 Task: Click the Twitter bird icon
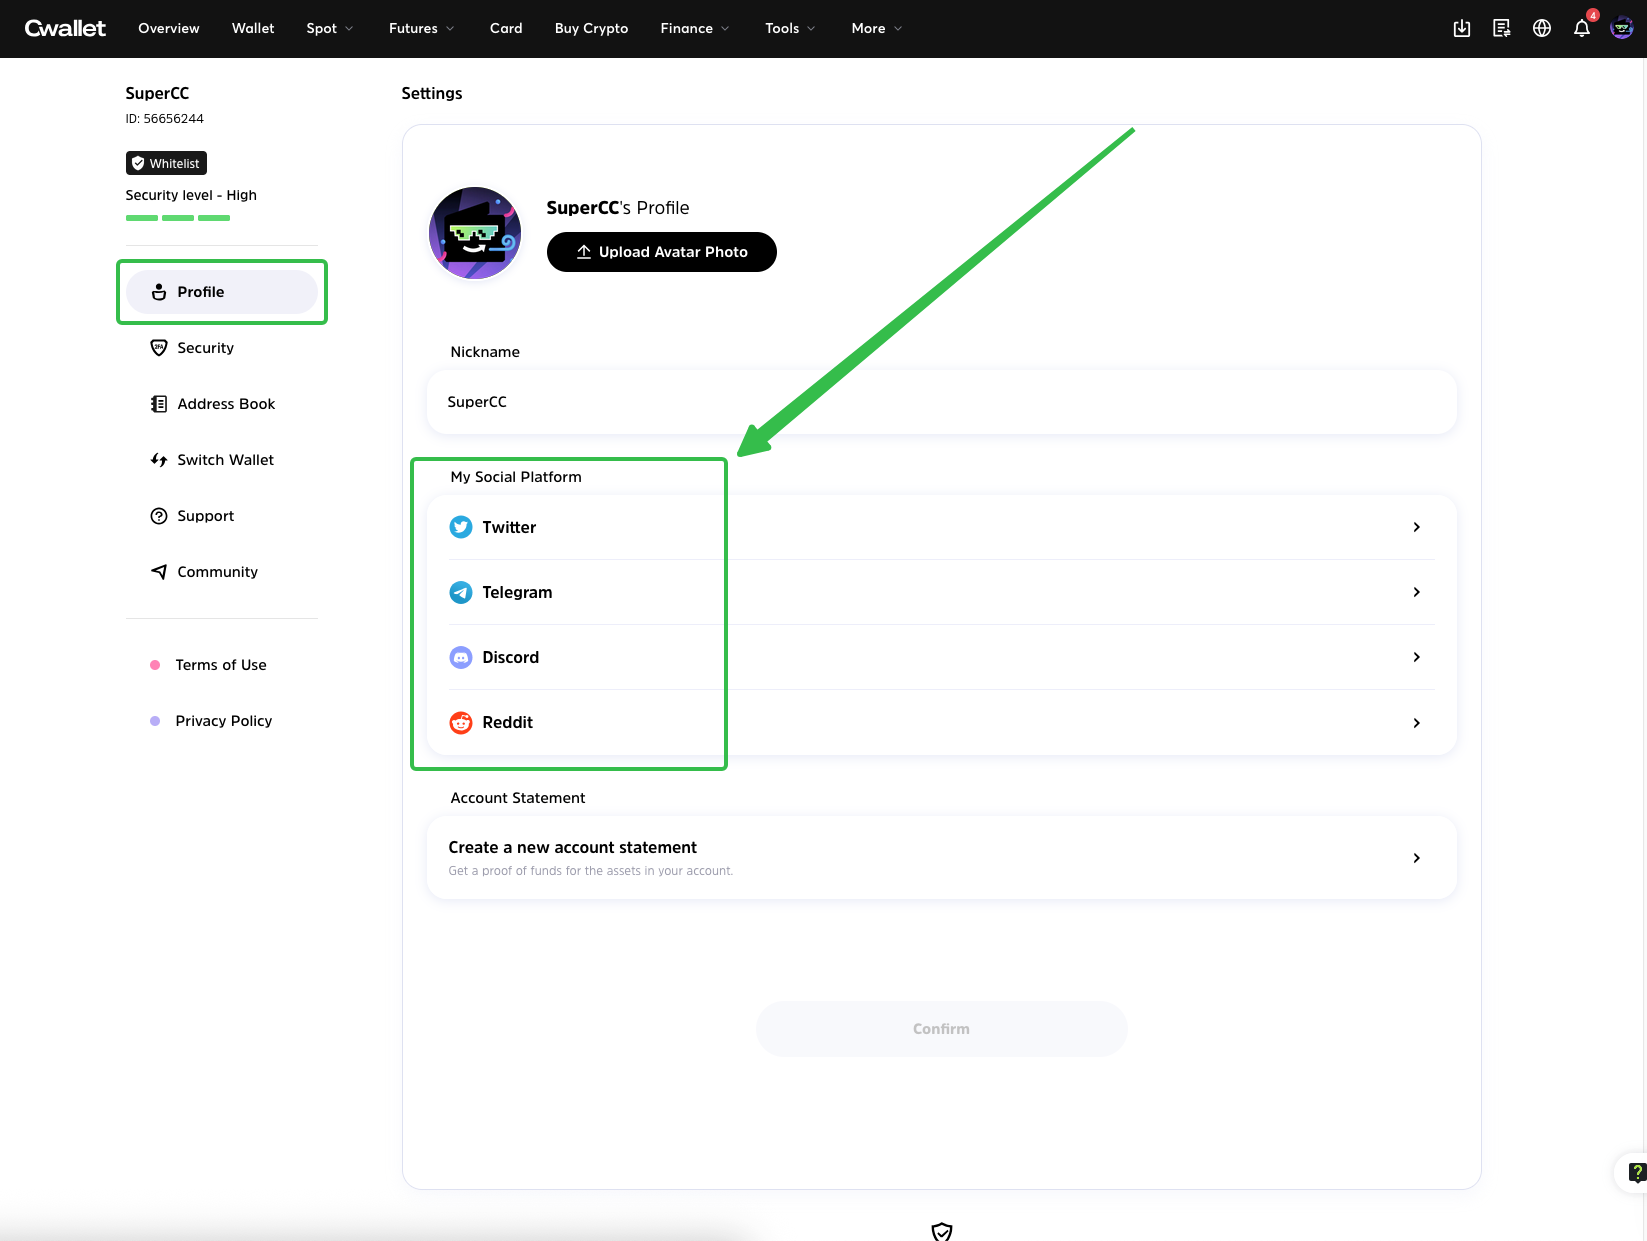(460, 527)
